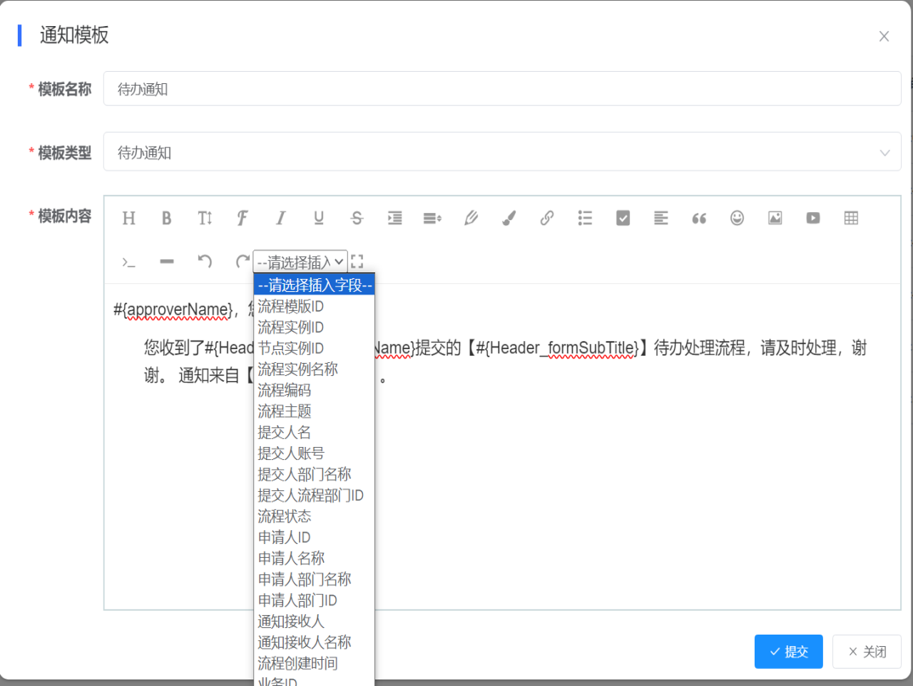The image size is (913, 686).
Task: Click the italic formatting icon
Action: coord(280,218)
